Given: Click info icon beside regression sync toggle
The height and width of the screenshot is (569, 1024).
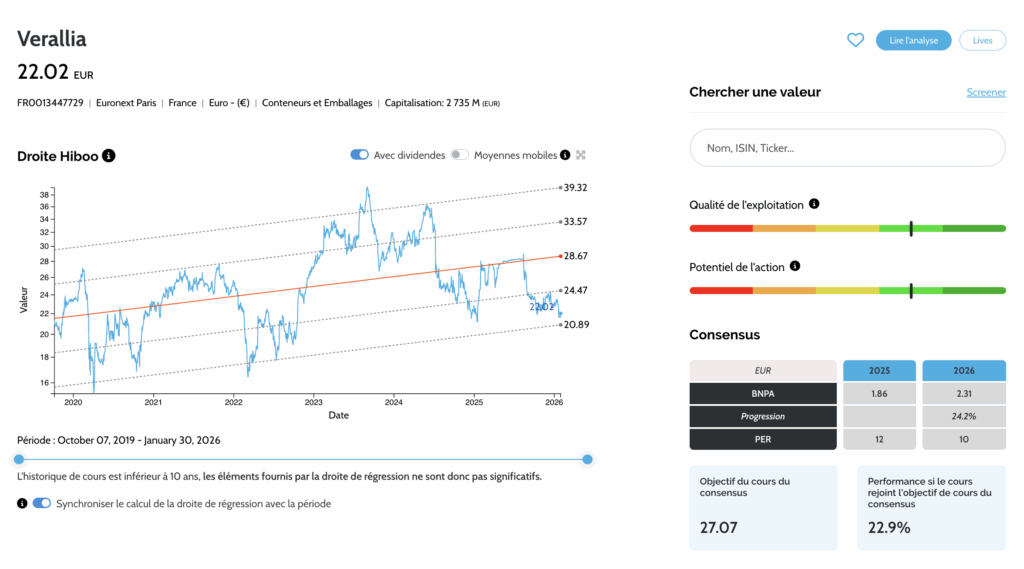Looking at the screenshot, I should tap(22, 503).
